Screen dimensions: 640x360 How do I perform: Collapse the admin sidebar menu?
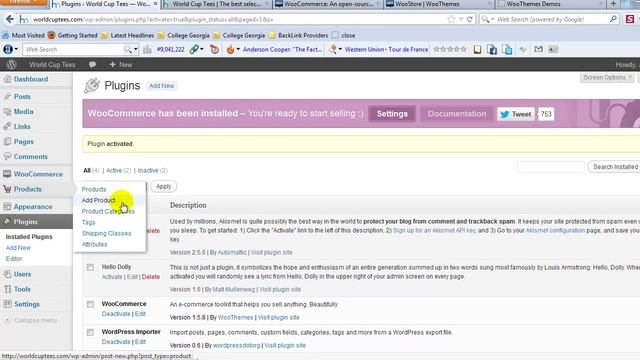[x=31, y=320]
